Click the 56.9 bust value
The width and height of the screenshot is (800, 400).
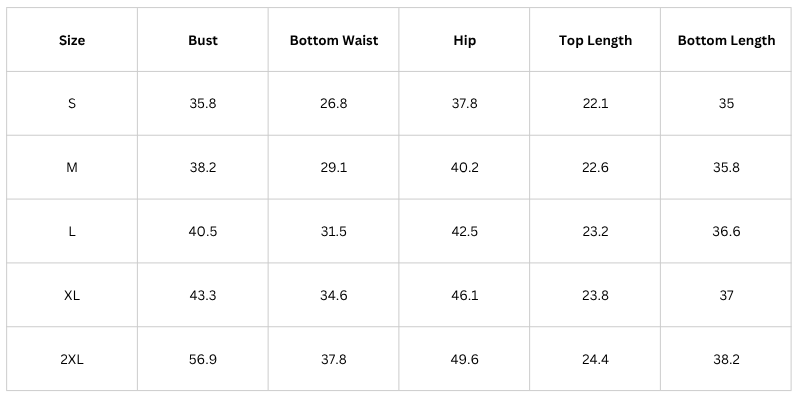[x=203, y=360]
